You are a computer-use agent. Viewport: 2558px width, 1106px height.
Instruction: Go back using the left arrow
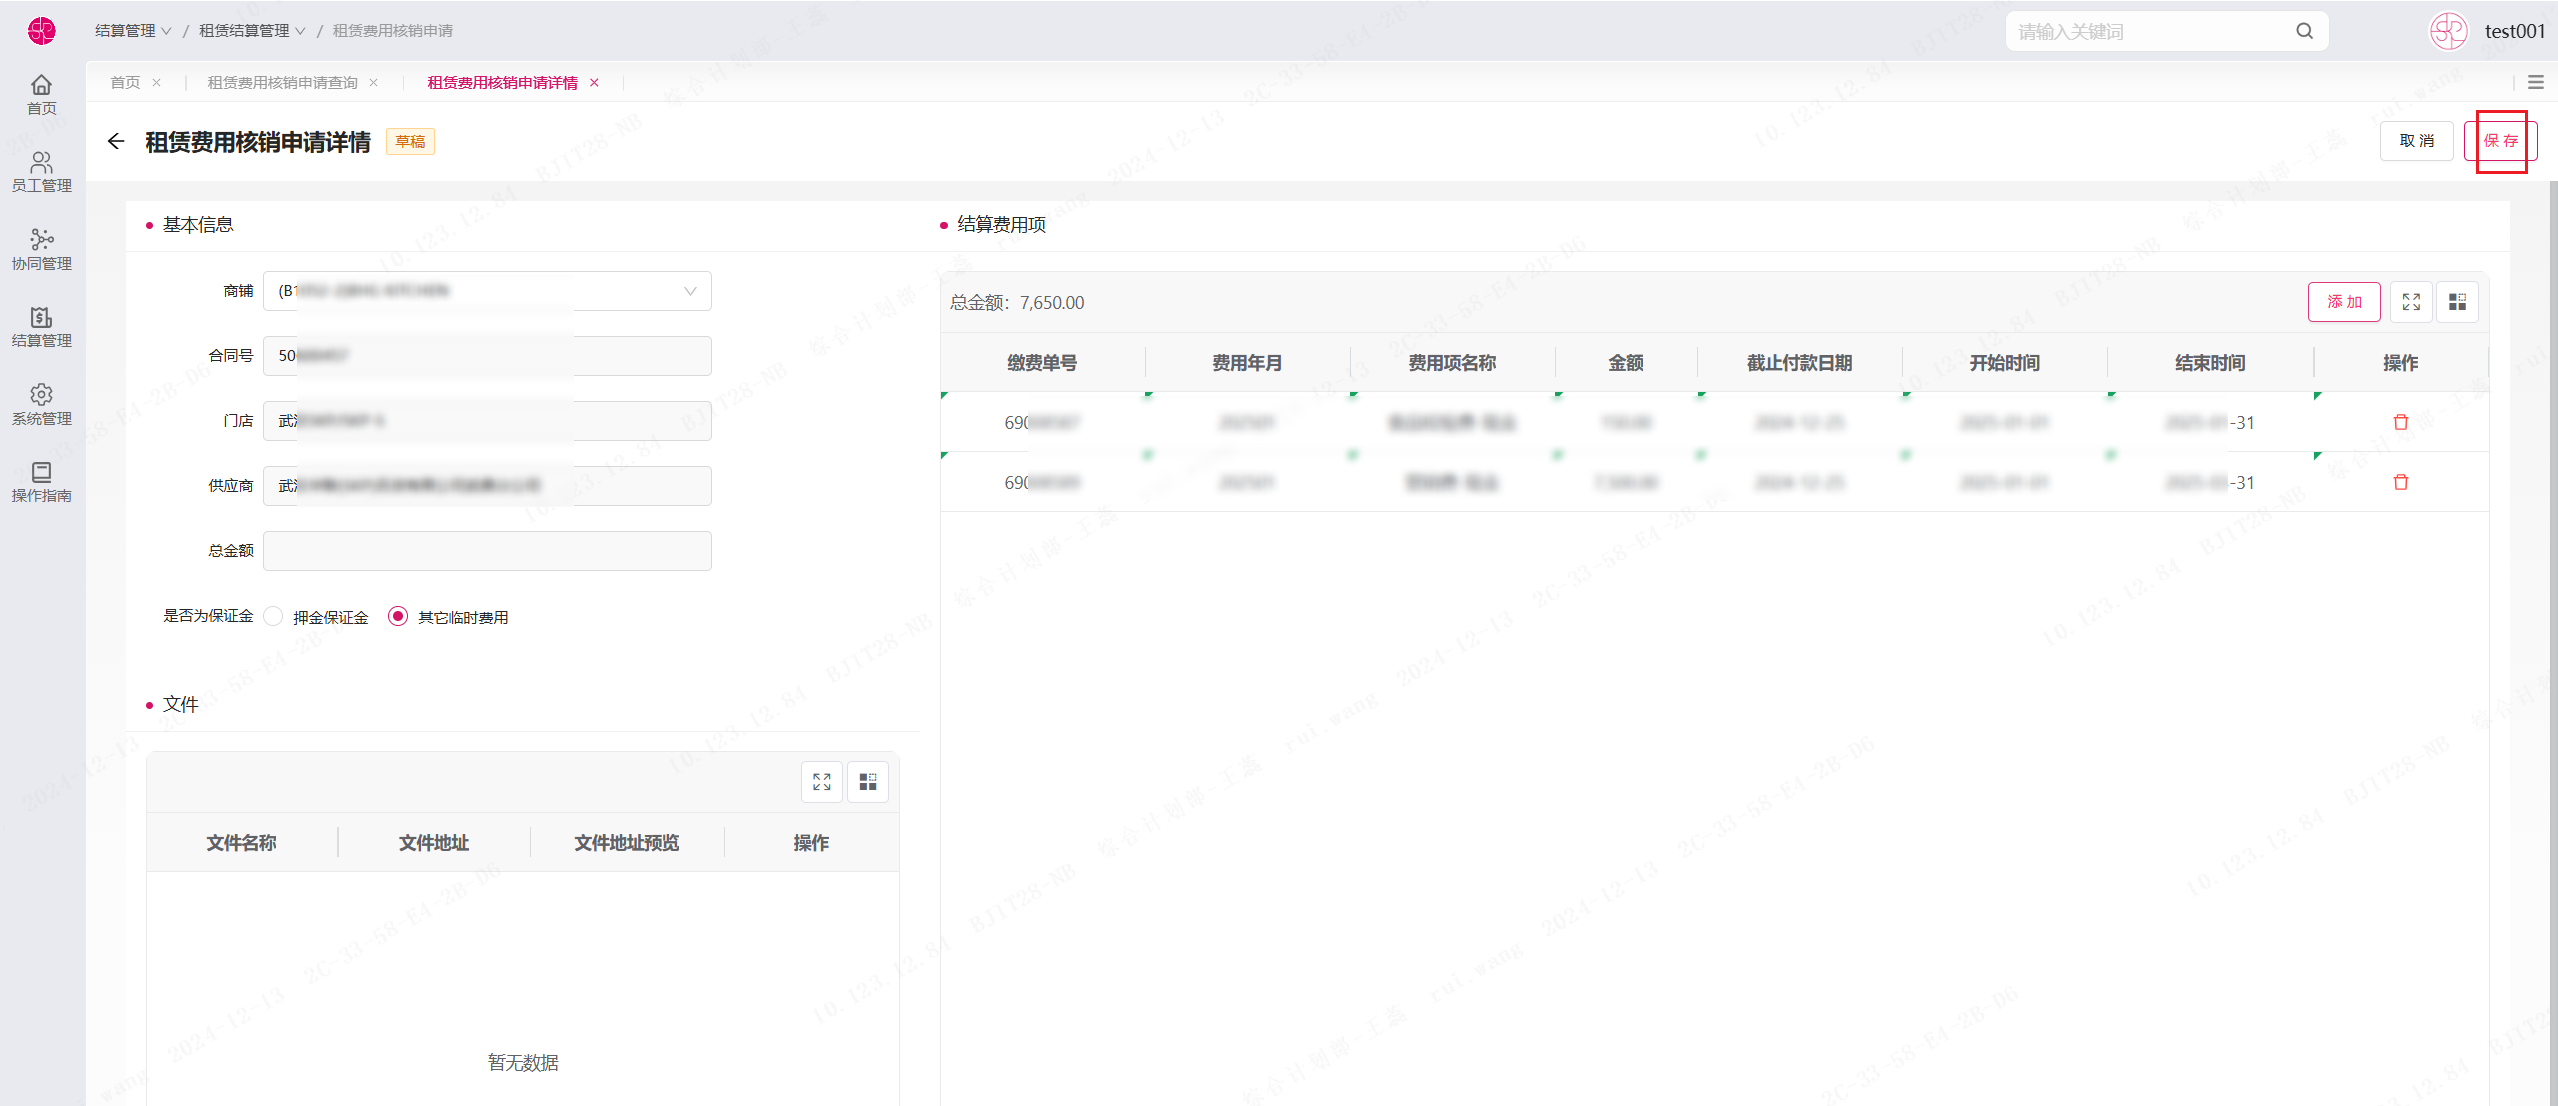116,141
